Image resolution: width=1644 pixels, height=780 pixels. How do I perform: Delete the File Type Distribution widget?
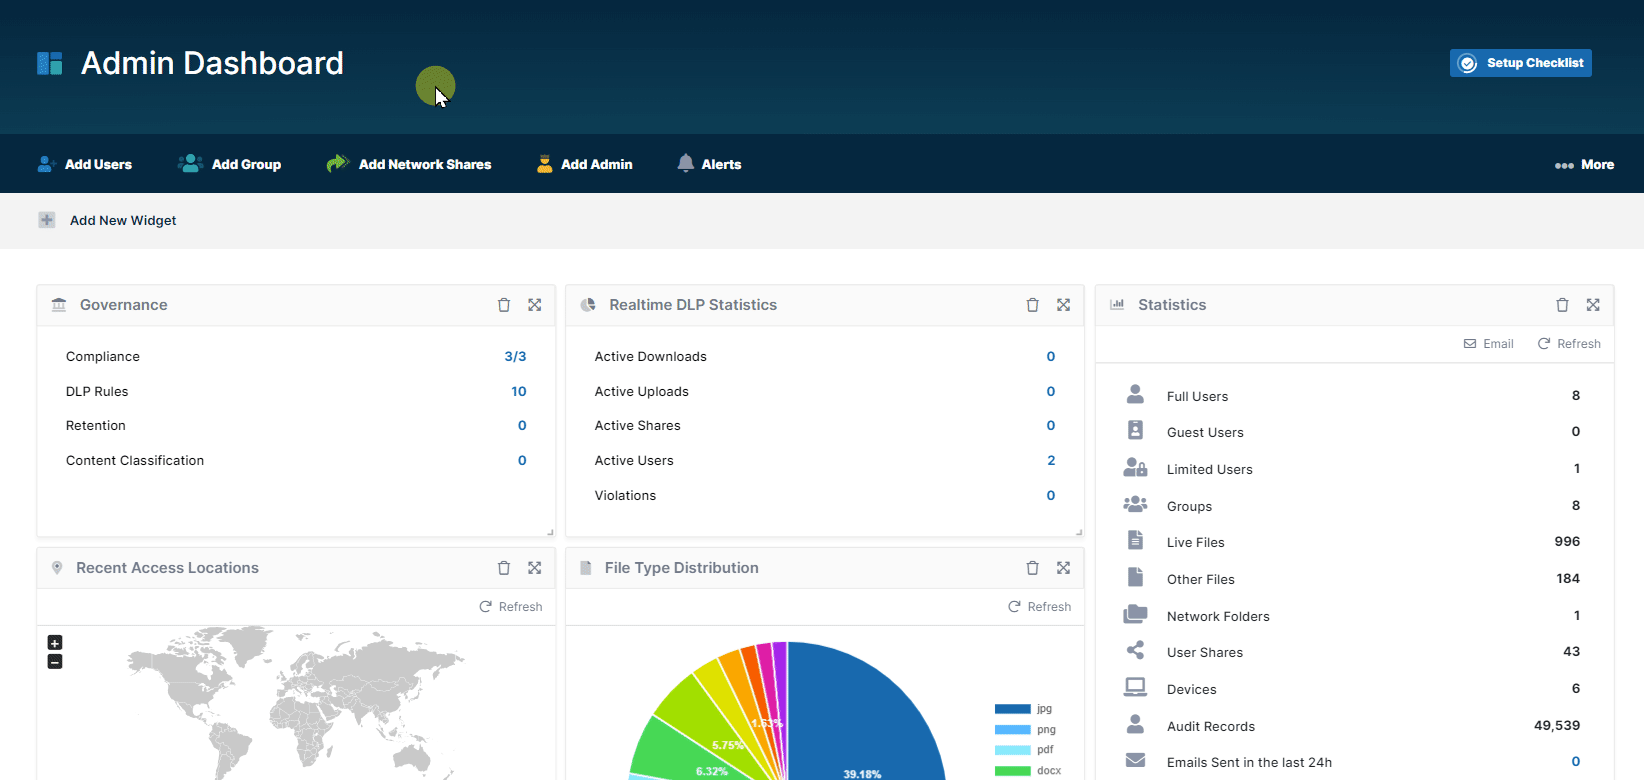point(1032,568)
